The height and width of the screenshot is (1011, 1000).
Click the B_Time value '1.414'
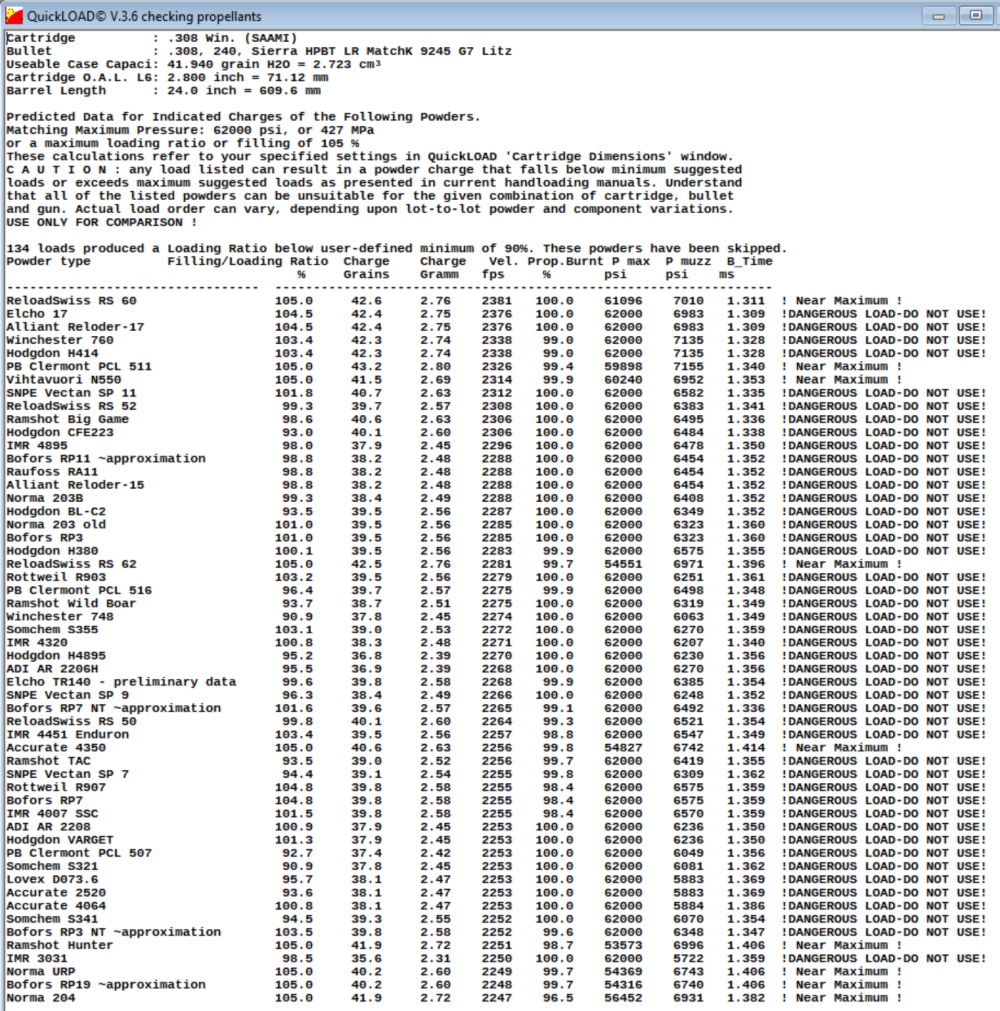tap(745, 748)
